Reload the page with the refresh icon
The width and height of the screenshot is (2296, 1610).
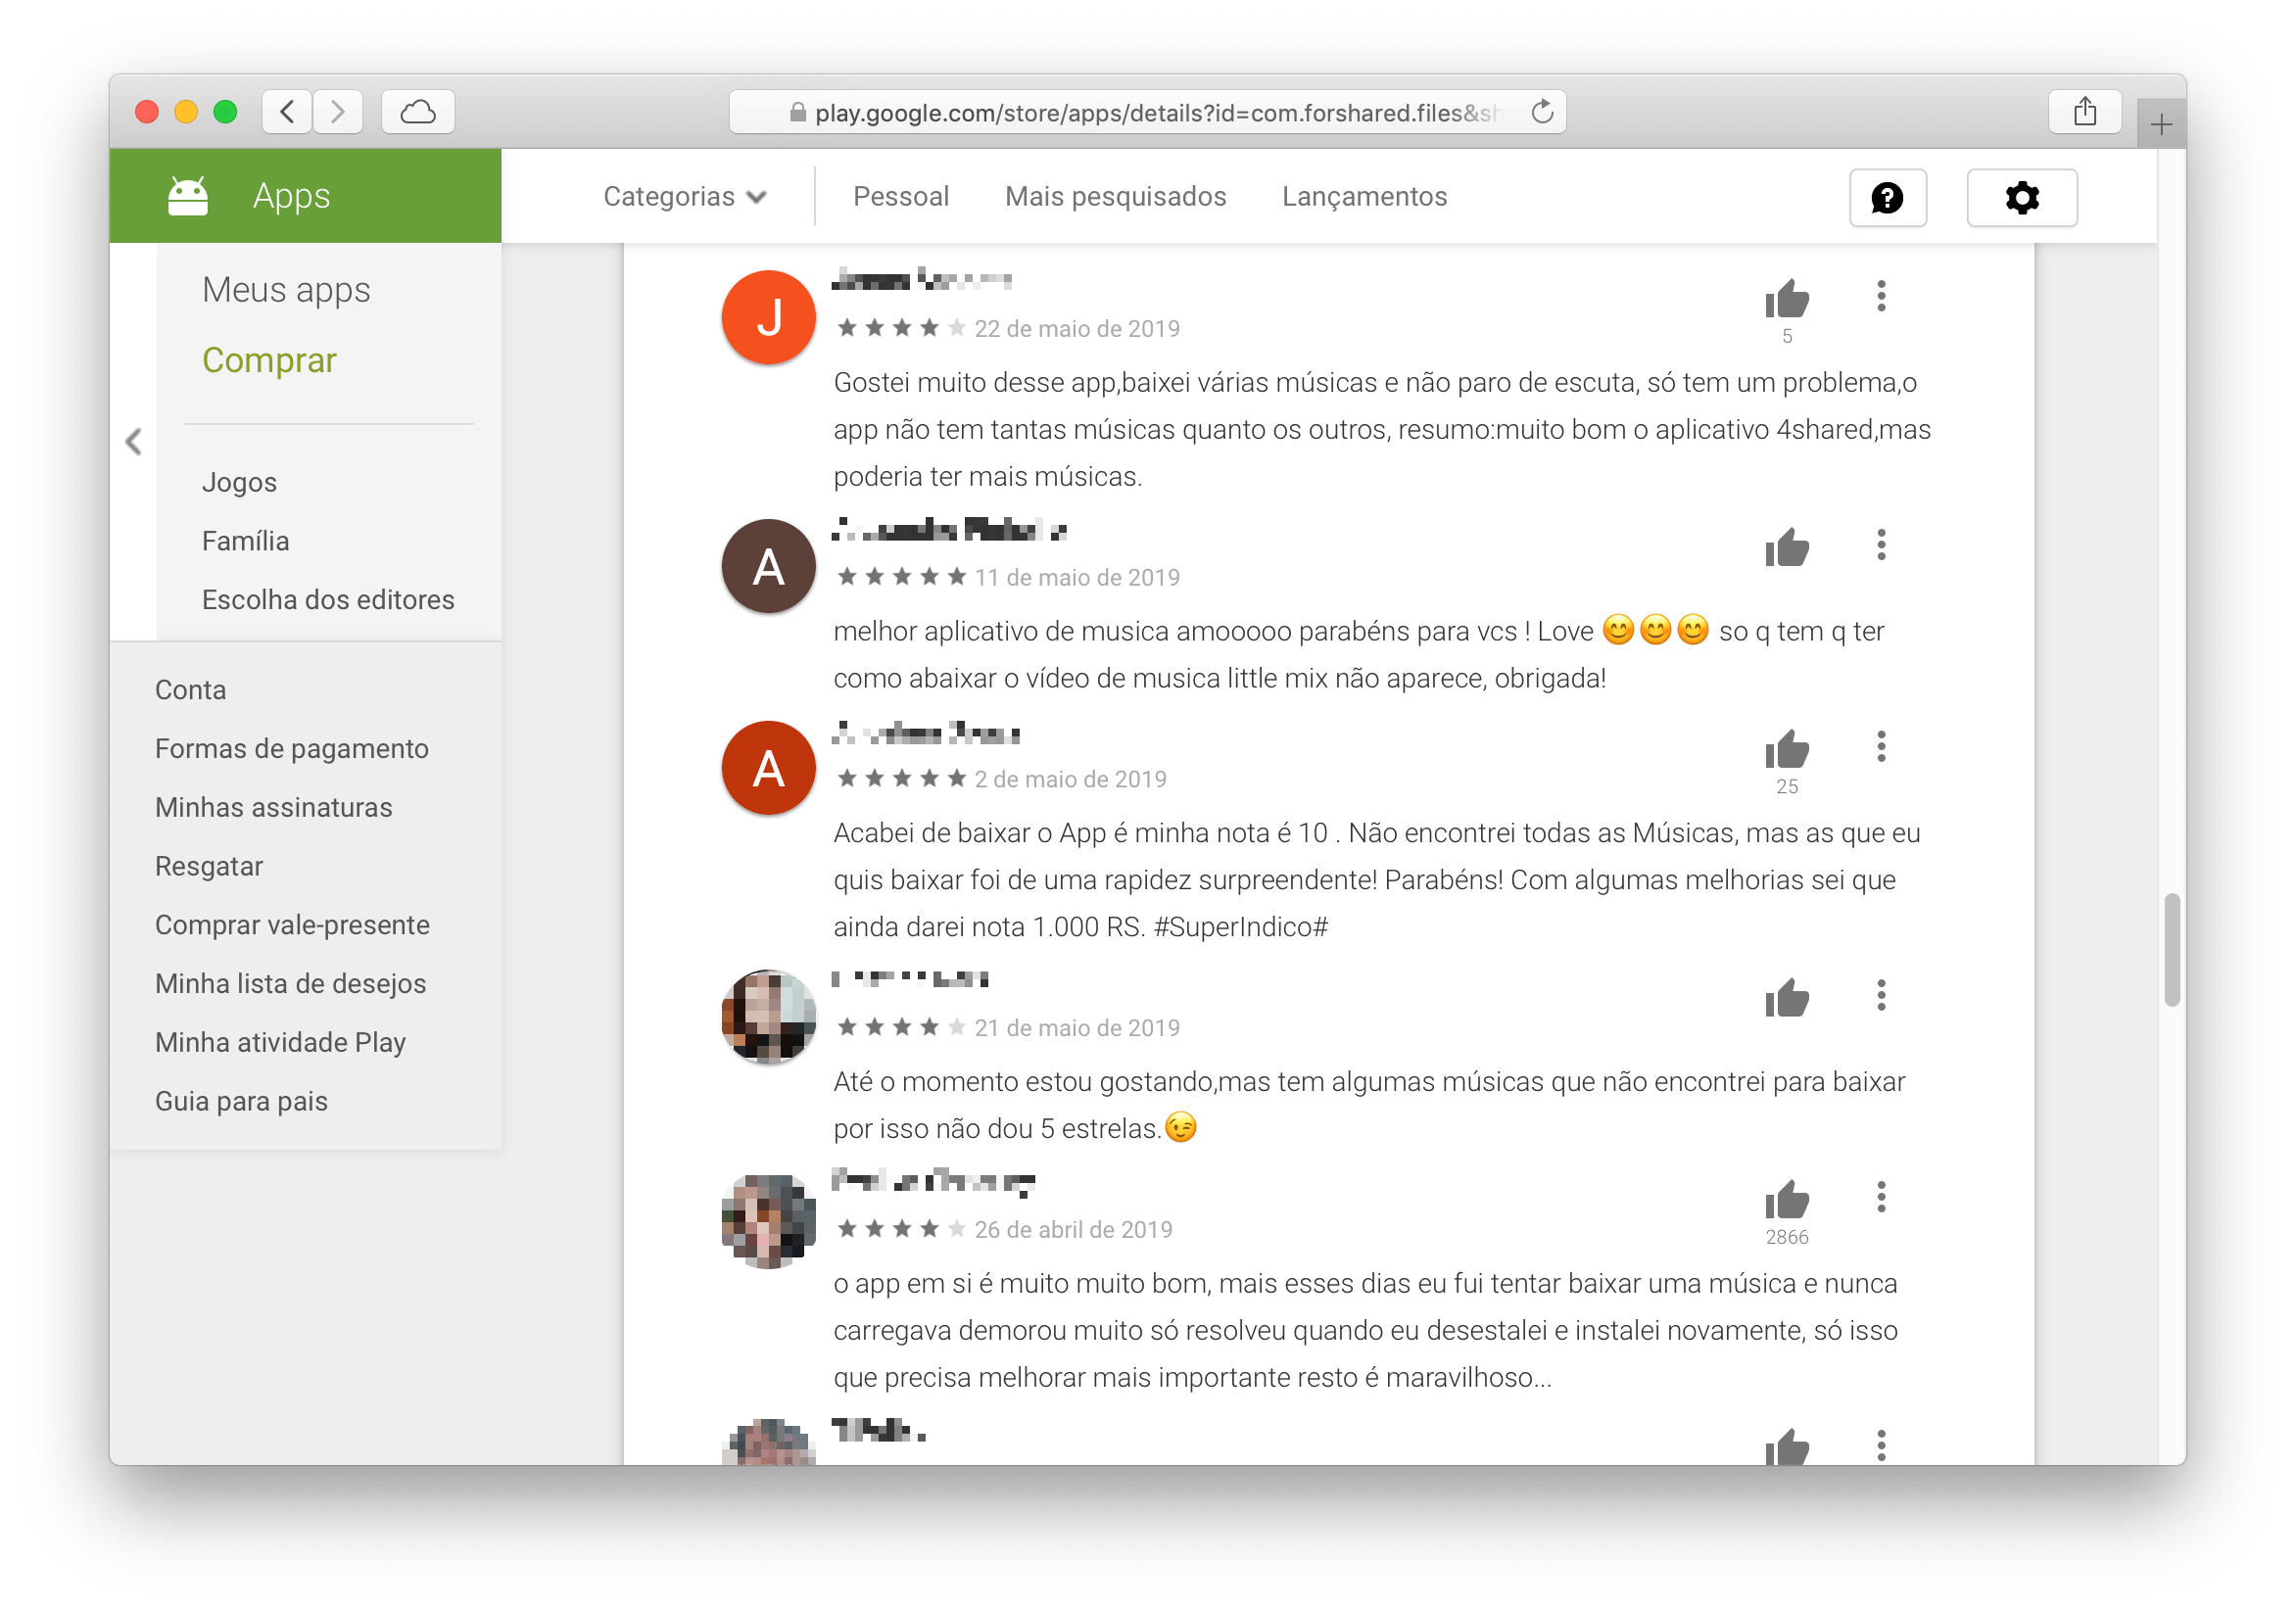pyautogui.click(x=1542, y=111)
